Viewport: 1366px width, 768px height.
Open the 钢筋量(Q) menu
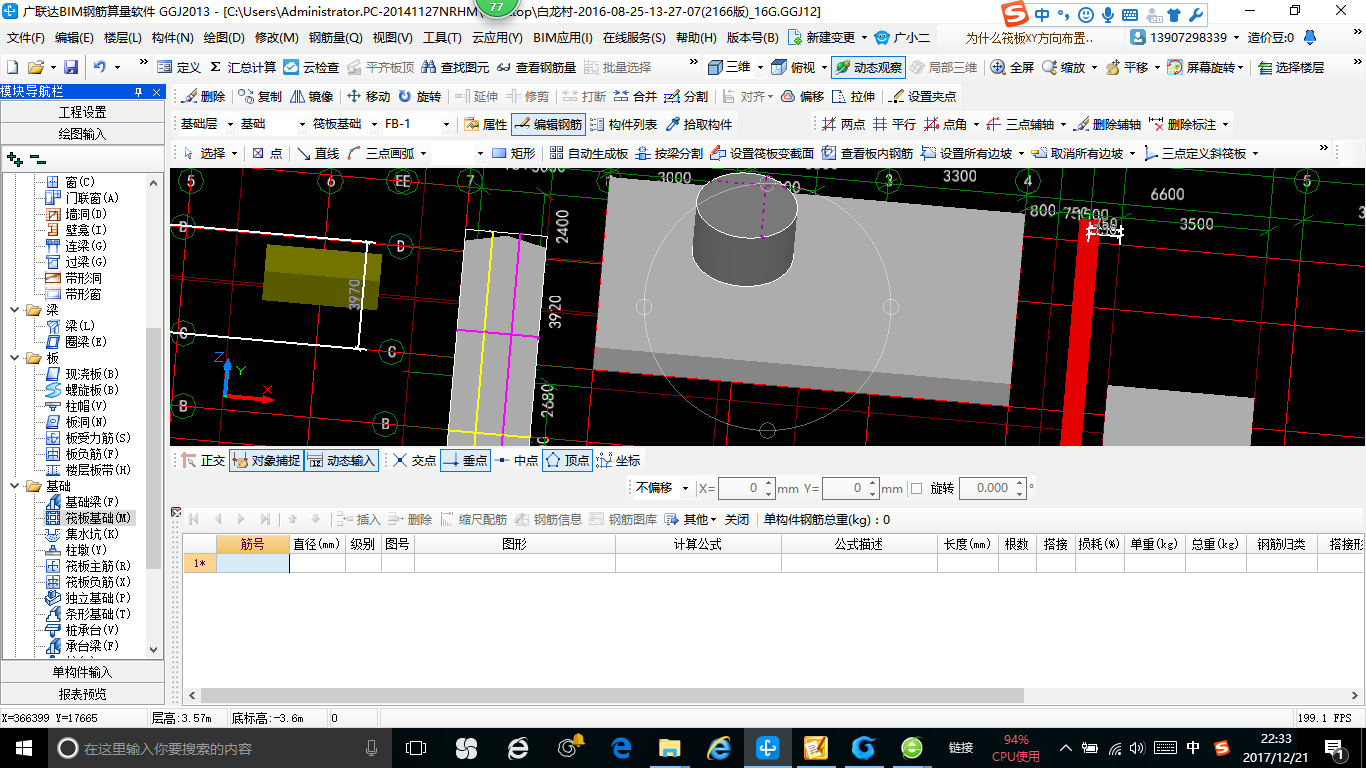click(x=335, y=38)
